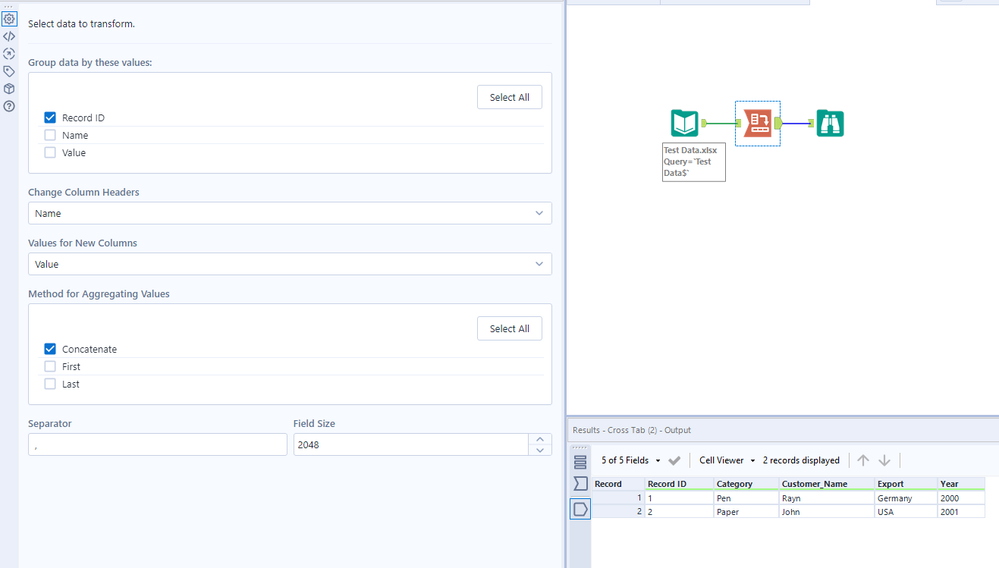Click the Category column header
This screenshot has width=999, height=568.
point(746,484)
